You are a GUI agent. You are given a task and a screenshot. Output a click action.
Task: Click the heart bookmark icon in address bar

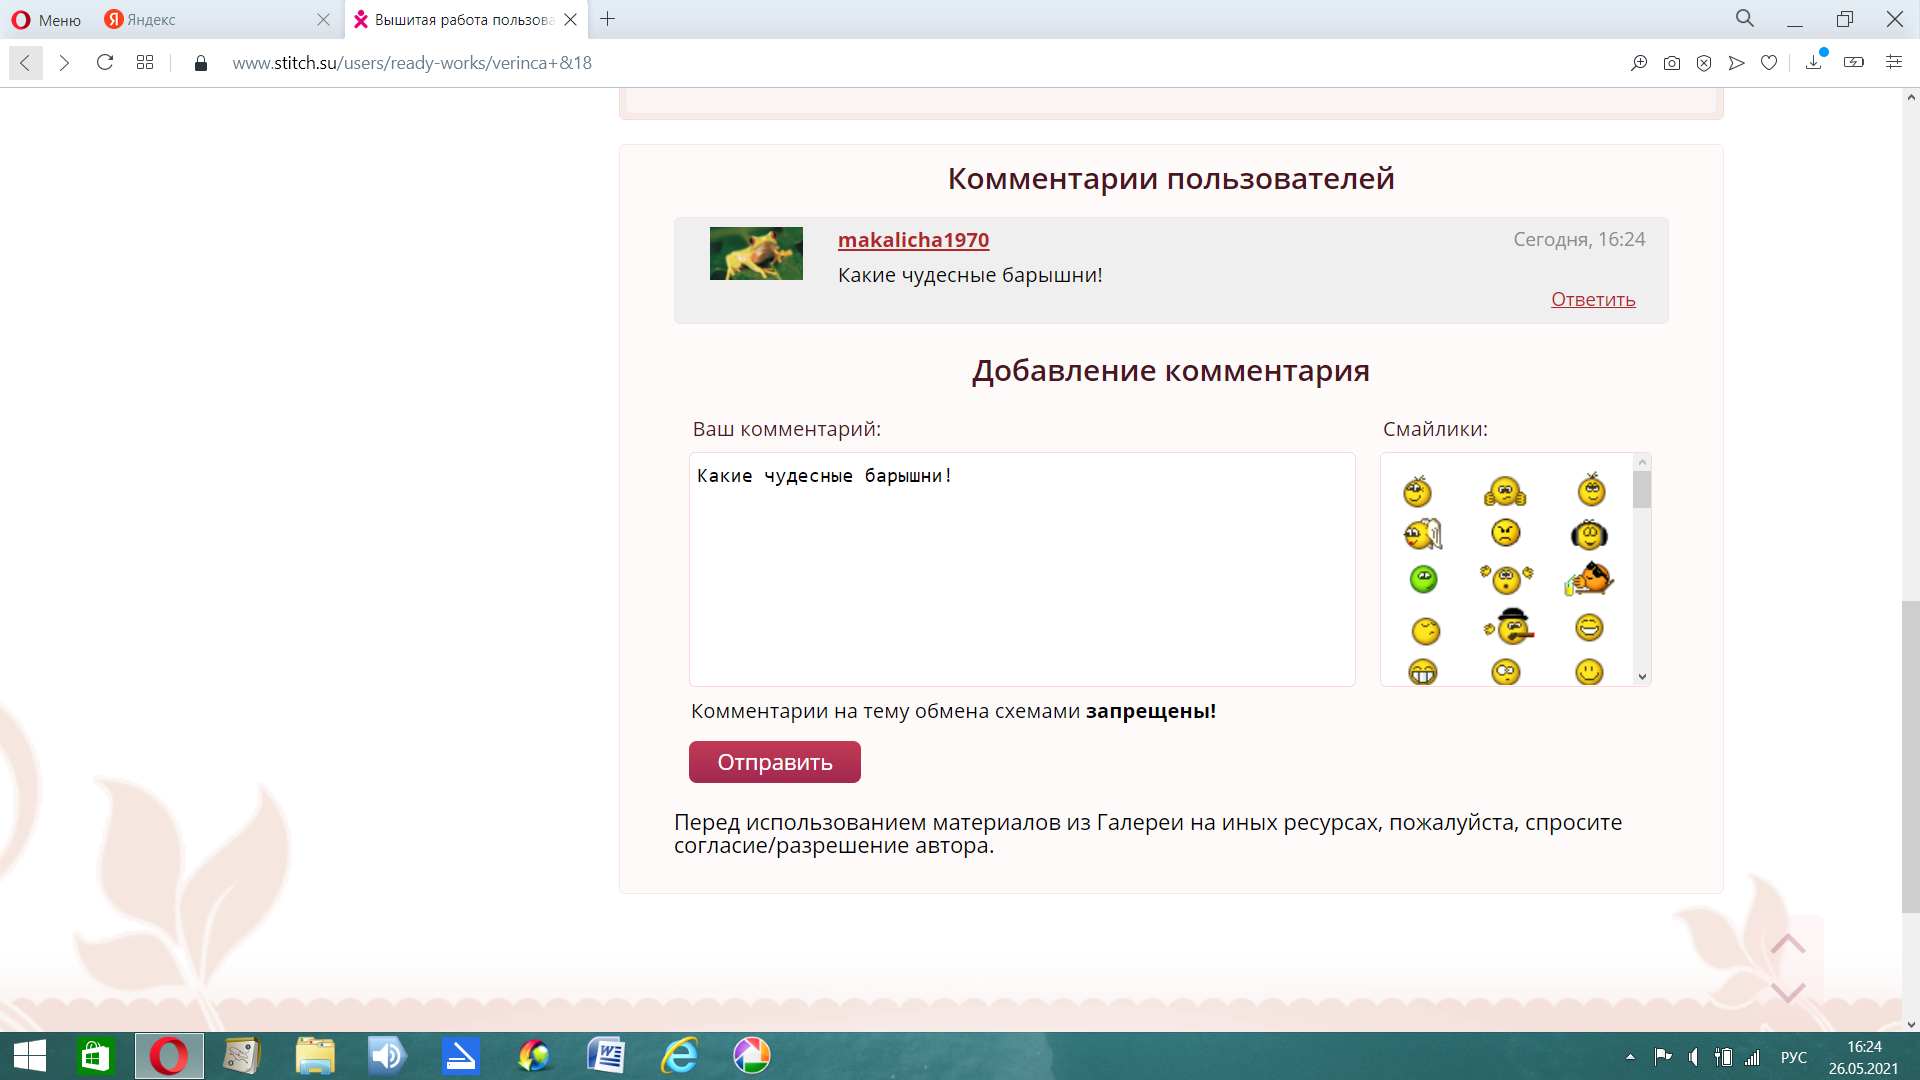pos(1769,63)
